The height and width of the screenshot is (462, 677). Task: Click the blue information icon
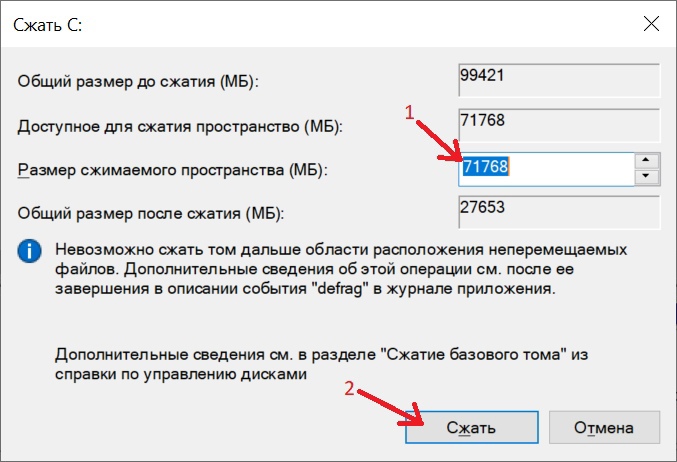click(29, 250)
